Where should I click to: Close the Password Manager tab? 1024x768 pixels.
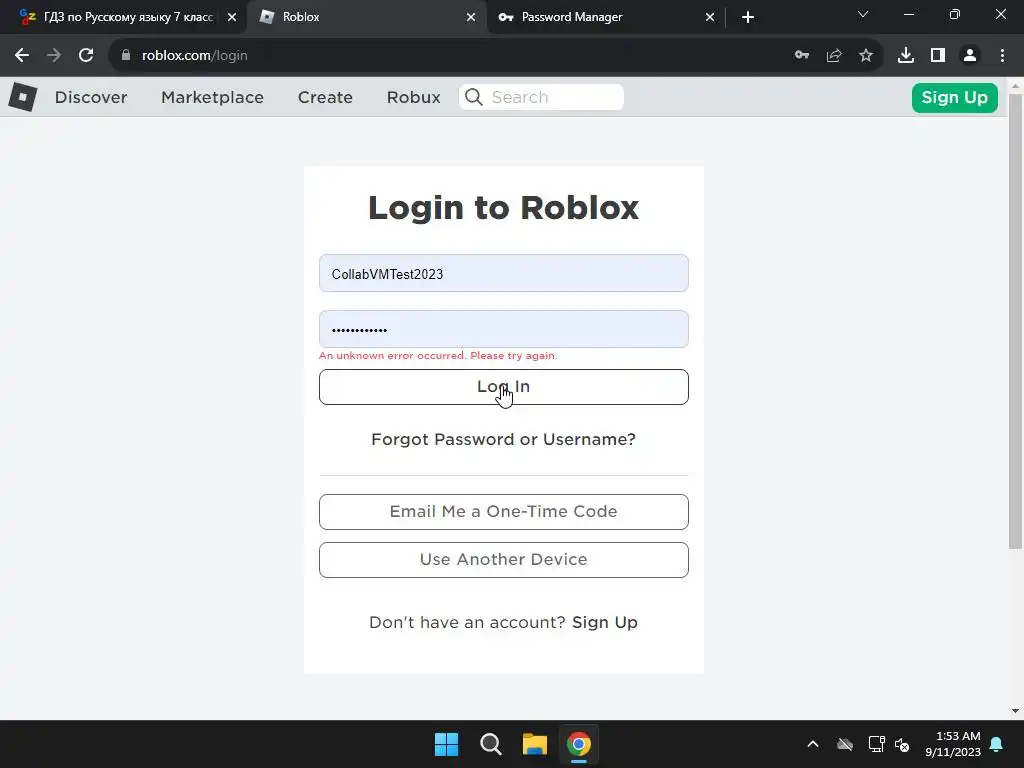(710, 17)
